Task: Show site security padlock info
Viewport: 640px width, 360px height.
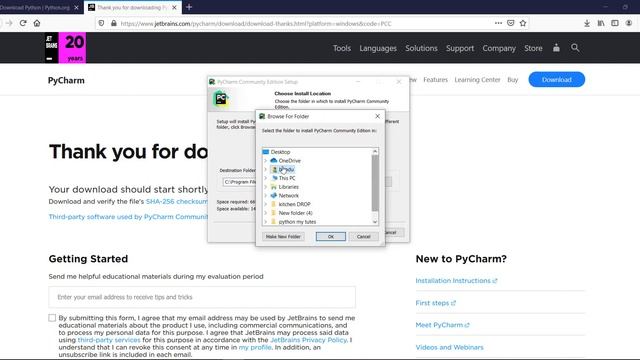Action: pos(113,23)
